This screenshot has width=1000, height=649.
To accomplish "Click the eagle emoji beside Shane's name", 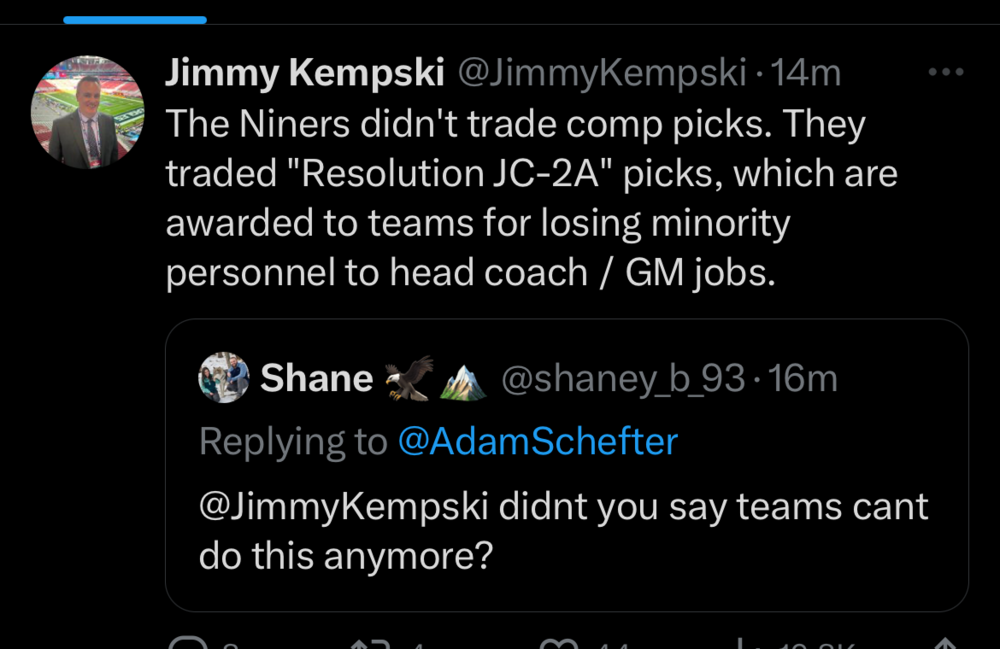I will (410, 378).
